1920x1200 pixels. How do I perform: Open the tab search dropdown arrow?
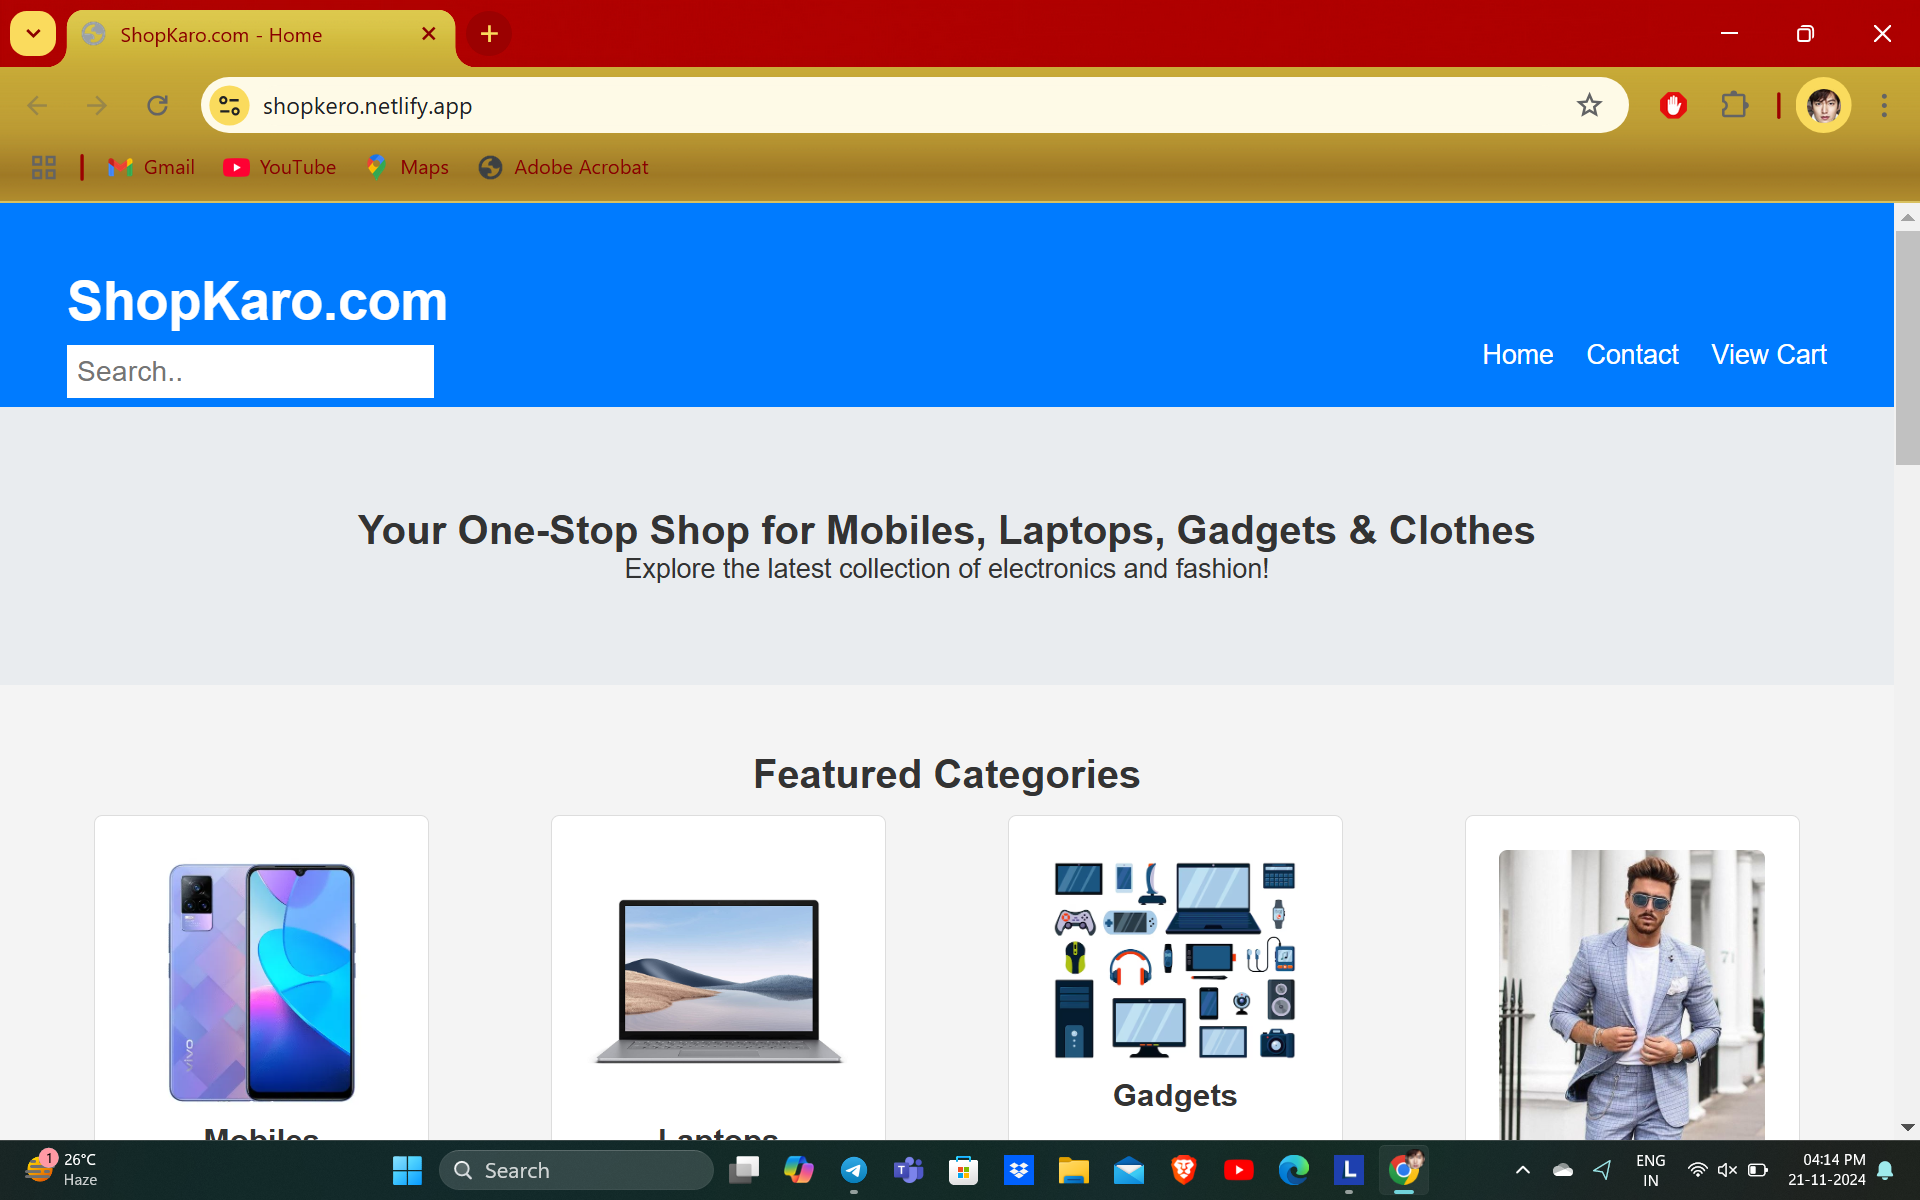[x=33, y=34]
